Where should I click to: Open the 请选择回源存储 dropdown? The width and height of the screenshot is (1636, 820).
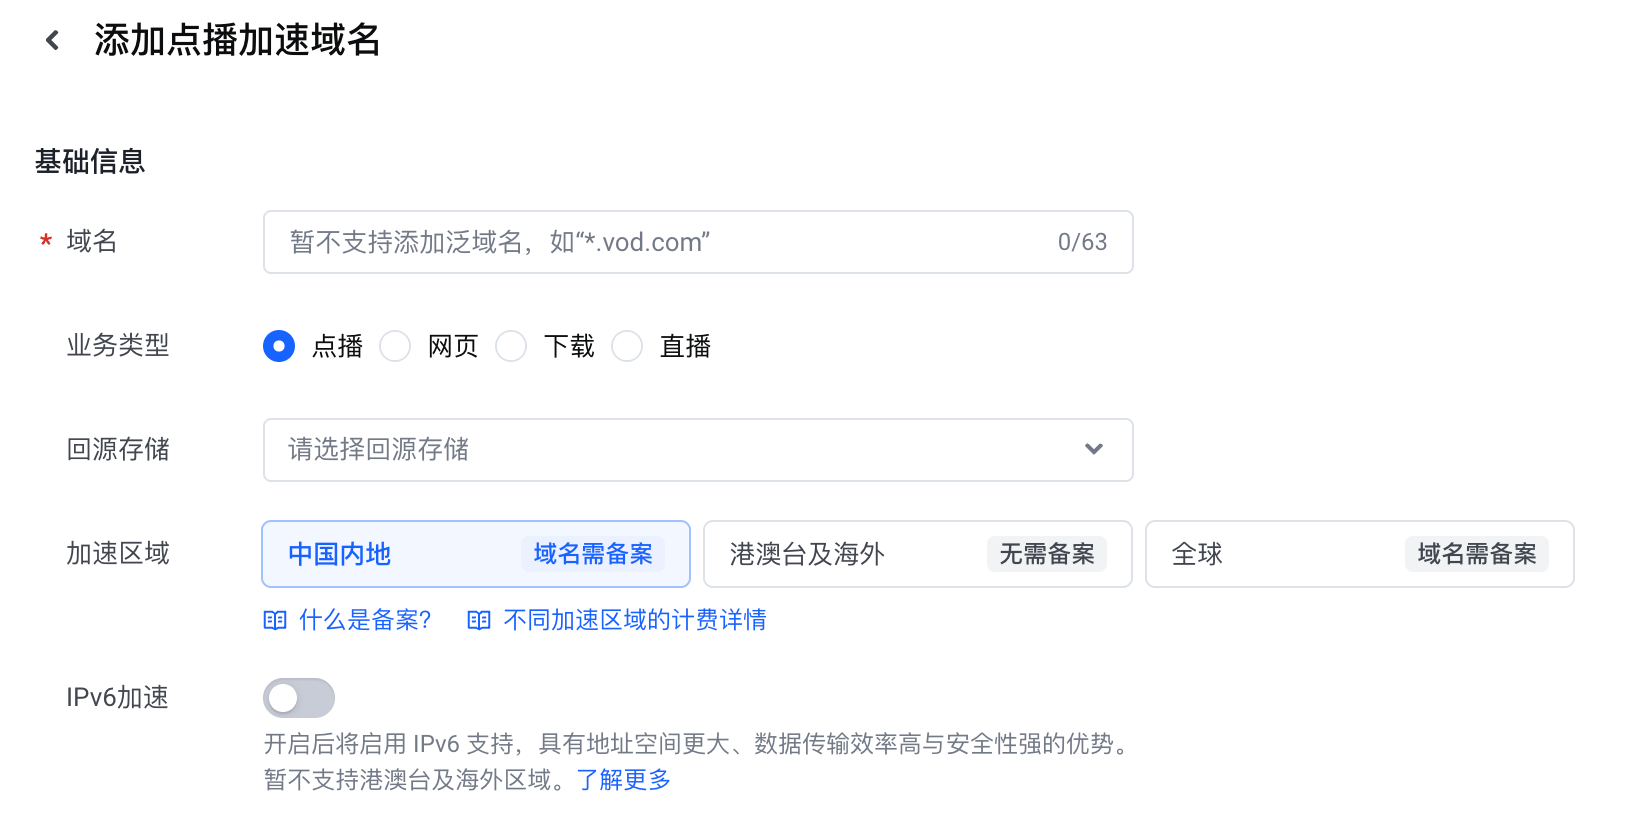point(698,450)
